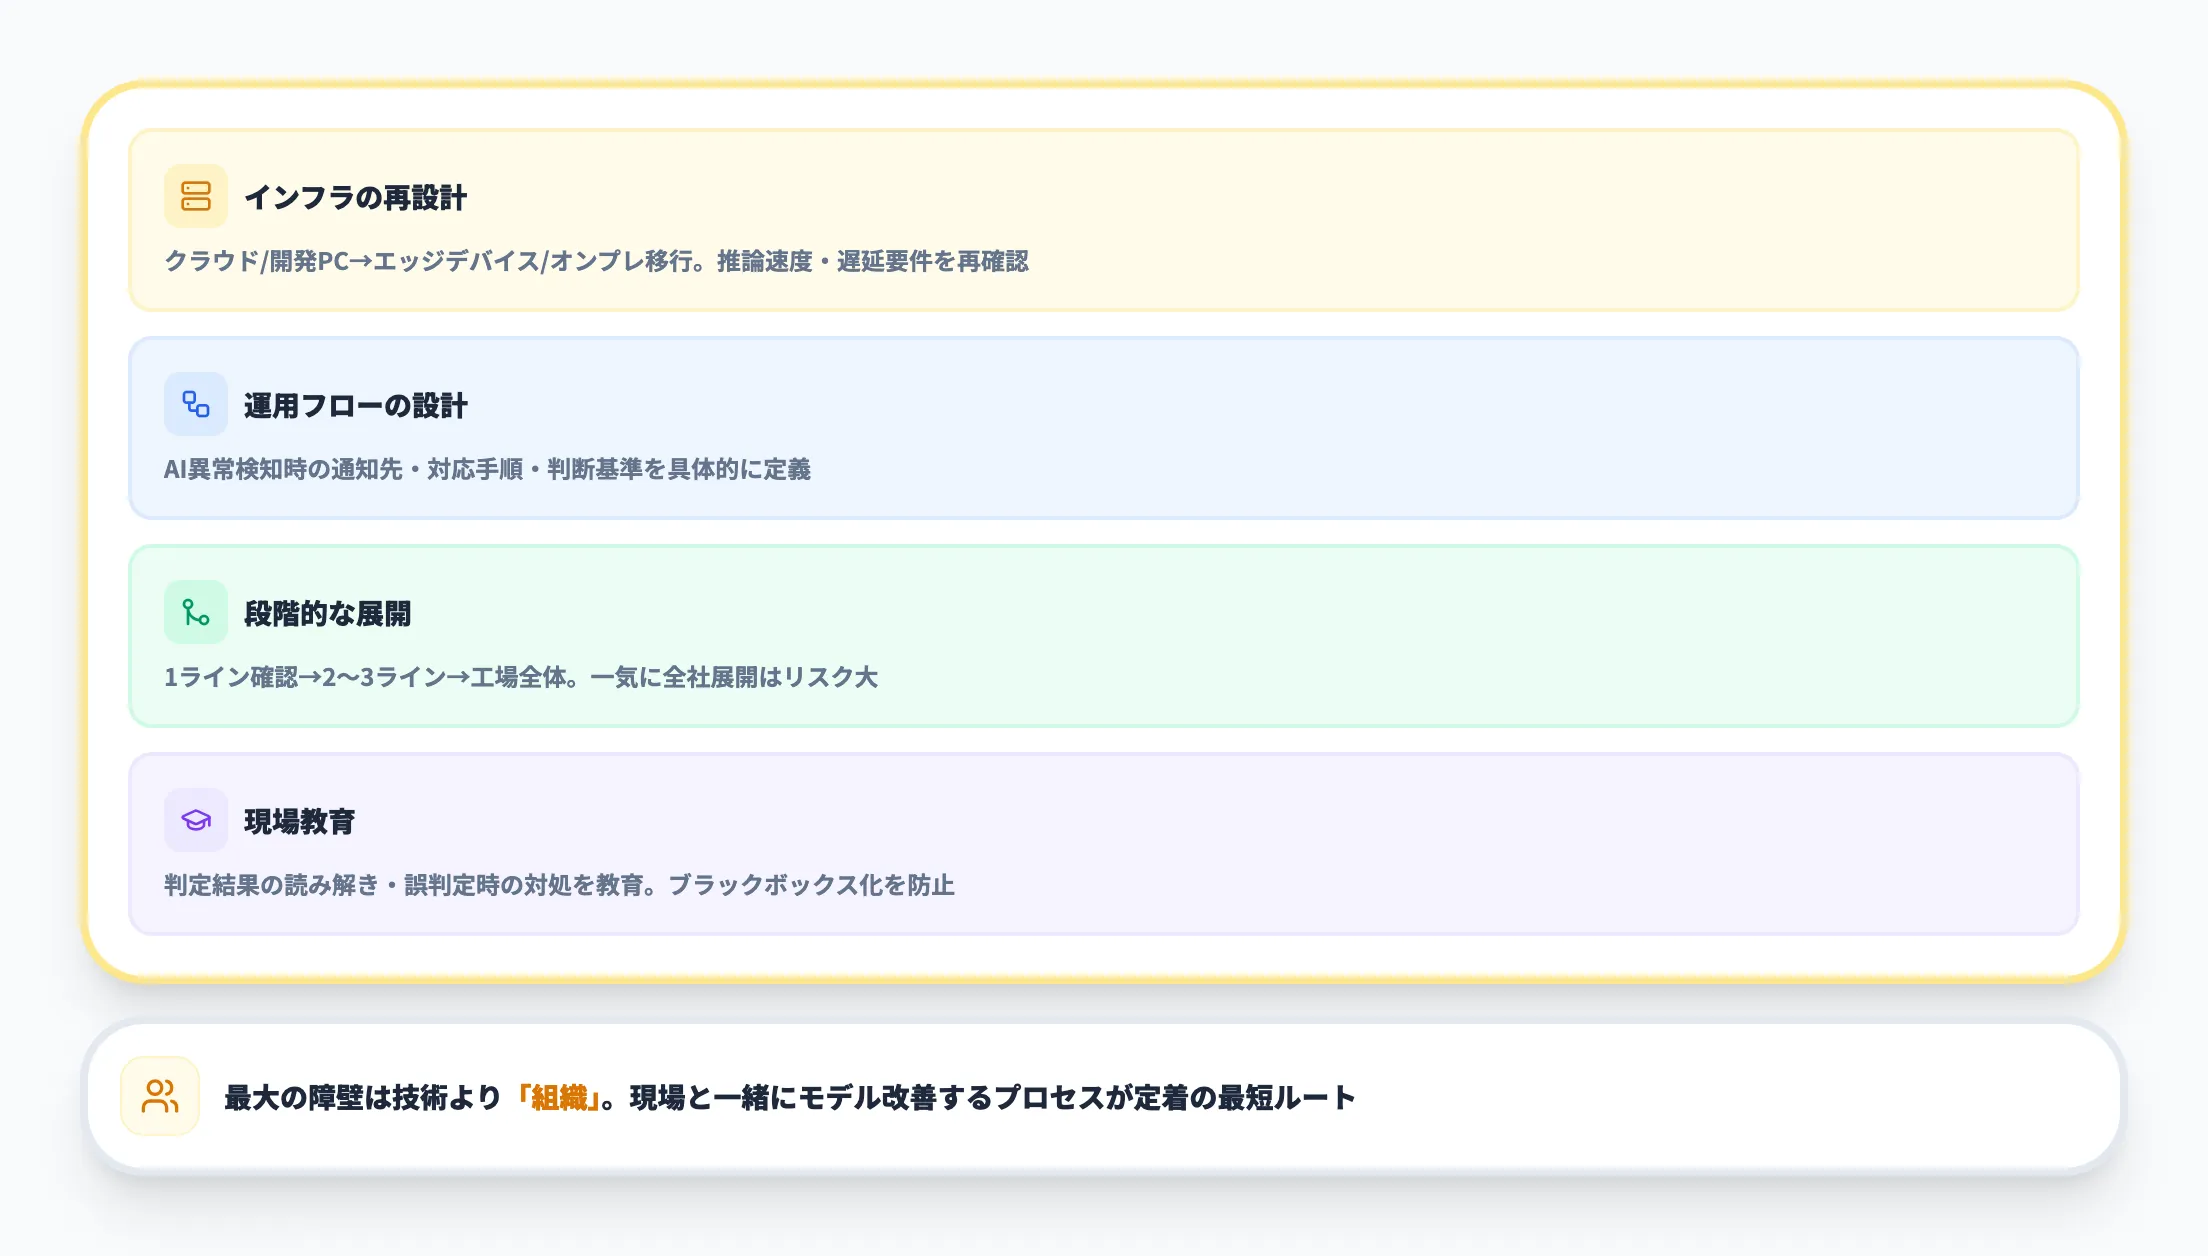
Task: Click the text 定着の最短ルート in banner
Action: point(1244,1098)
